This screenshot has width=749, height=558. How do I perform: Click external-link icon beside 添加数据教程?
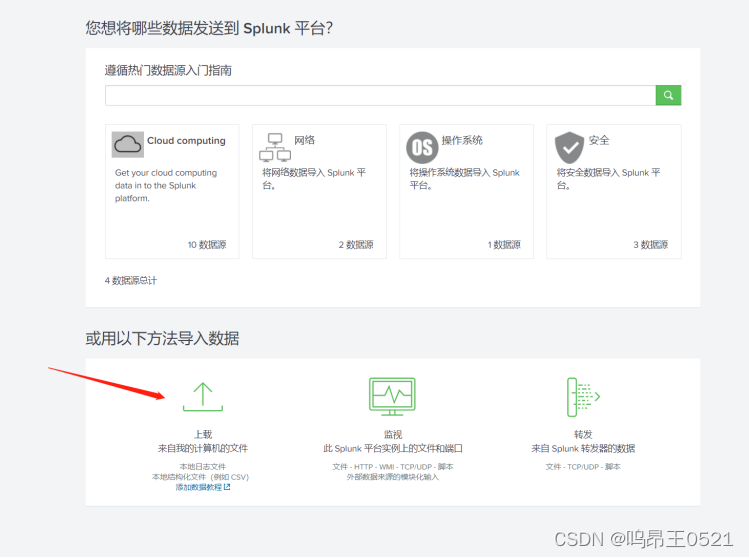tap(227, 487)
